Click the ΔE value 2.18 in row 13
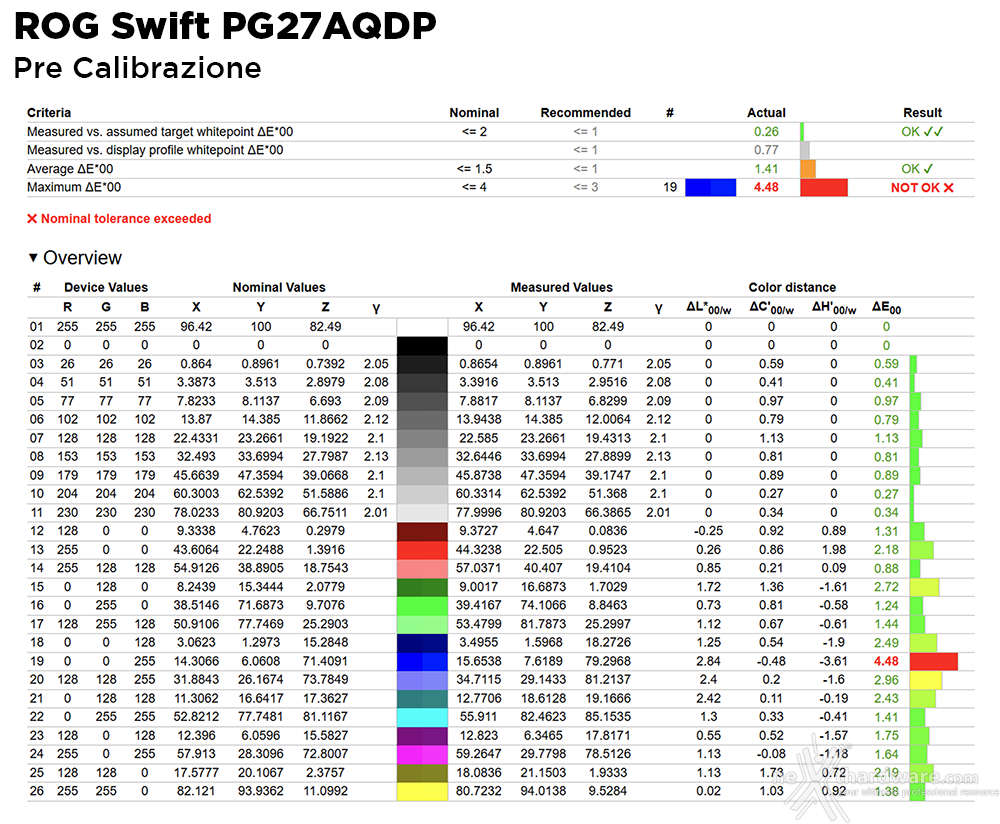This screenshot has height=824, width=1000. click(886, 550)
